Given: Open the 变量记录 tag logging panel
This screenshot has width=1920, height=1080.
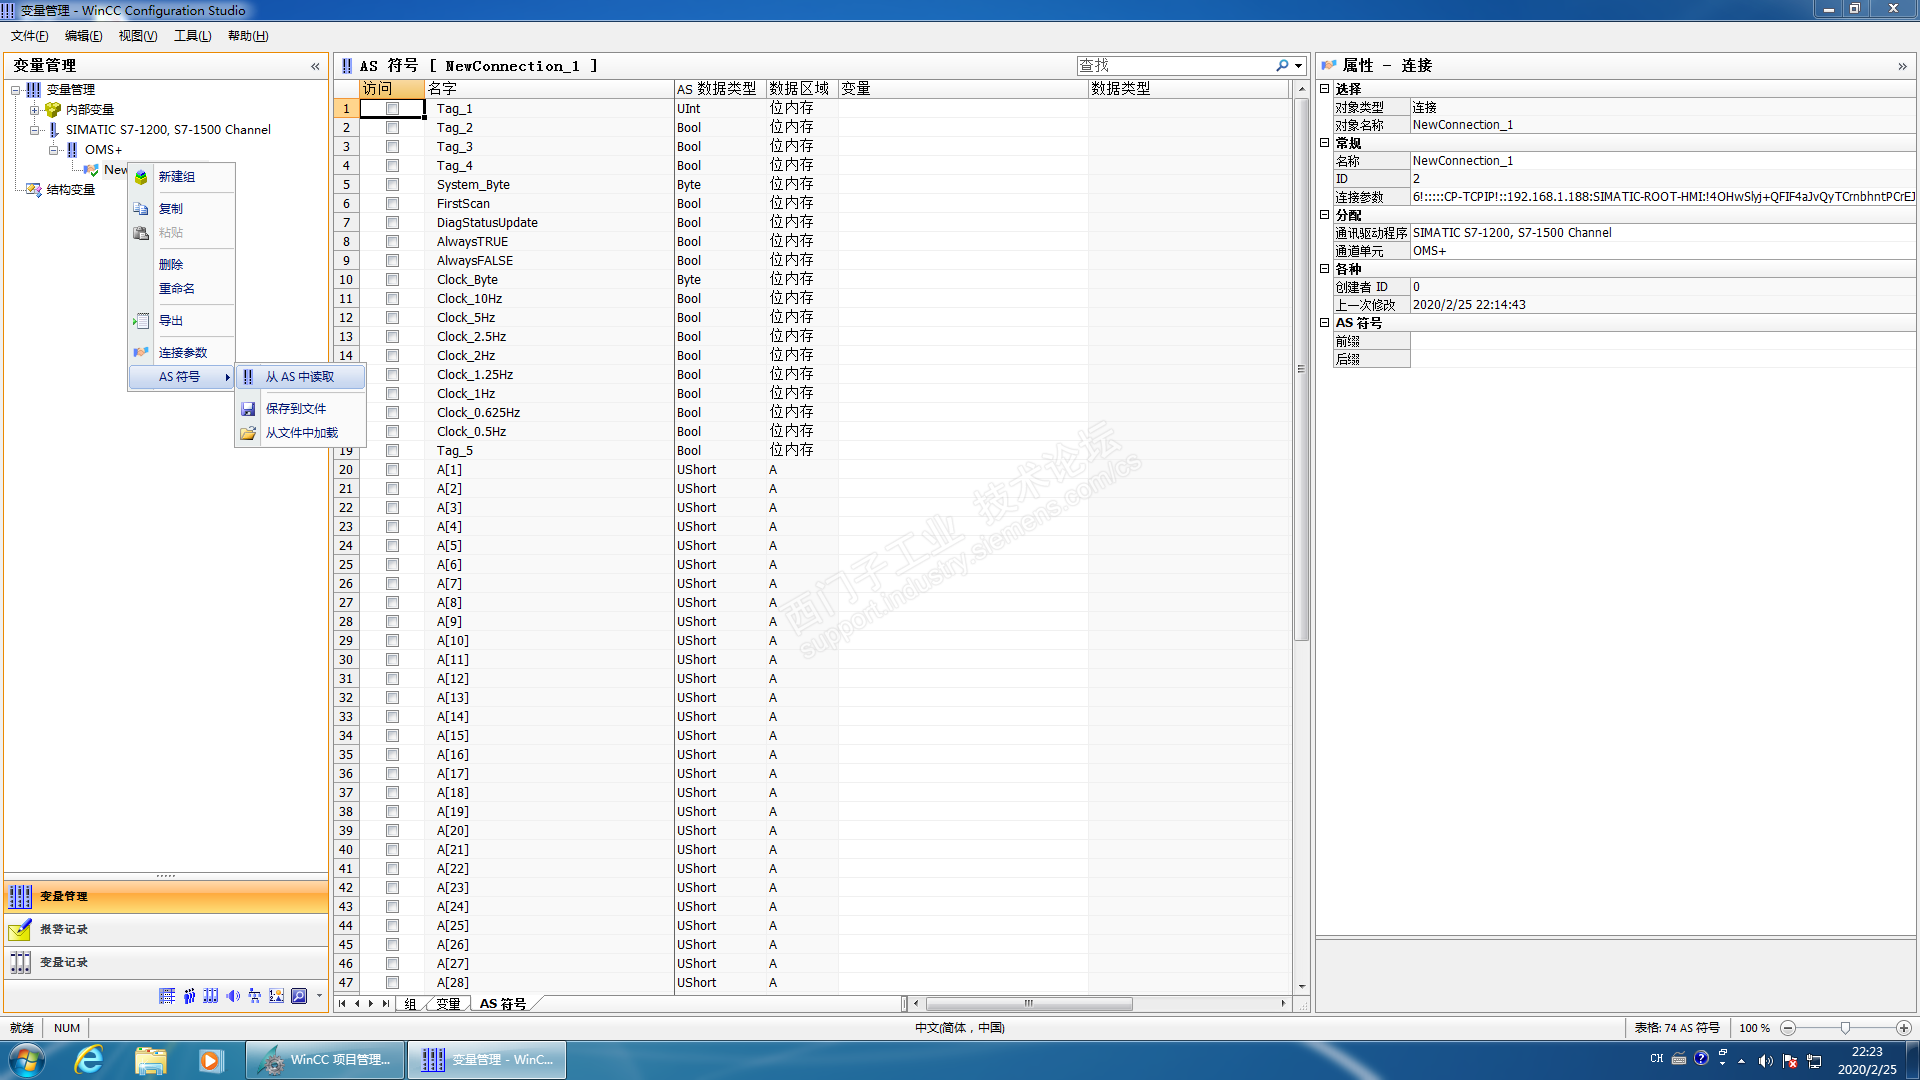Looking at the screenshot, I should click(64, 962).
